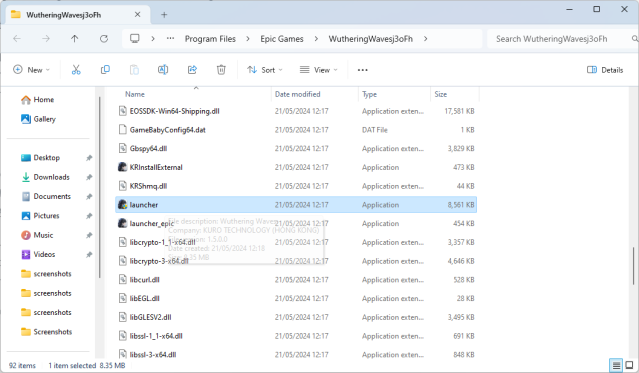Click the launcher application icon

coord(122,205)
